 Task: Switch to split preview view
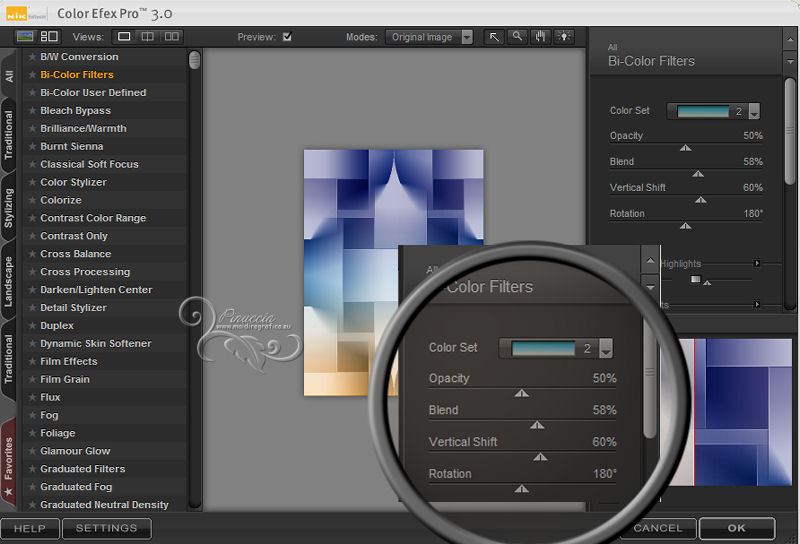(x=148, y=37)
